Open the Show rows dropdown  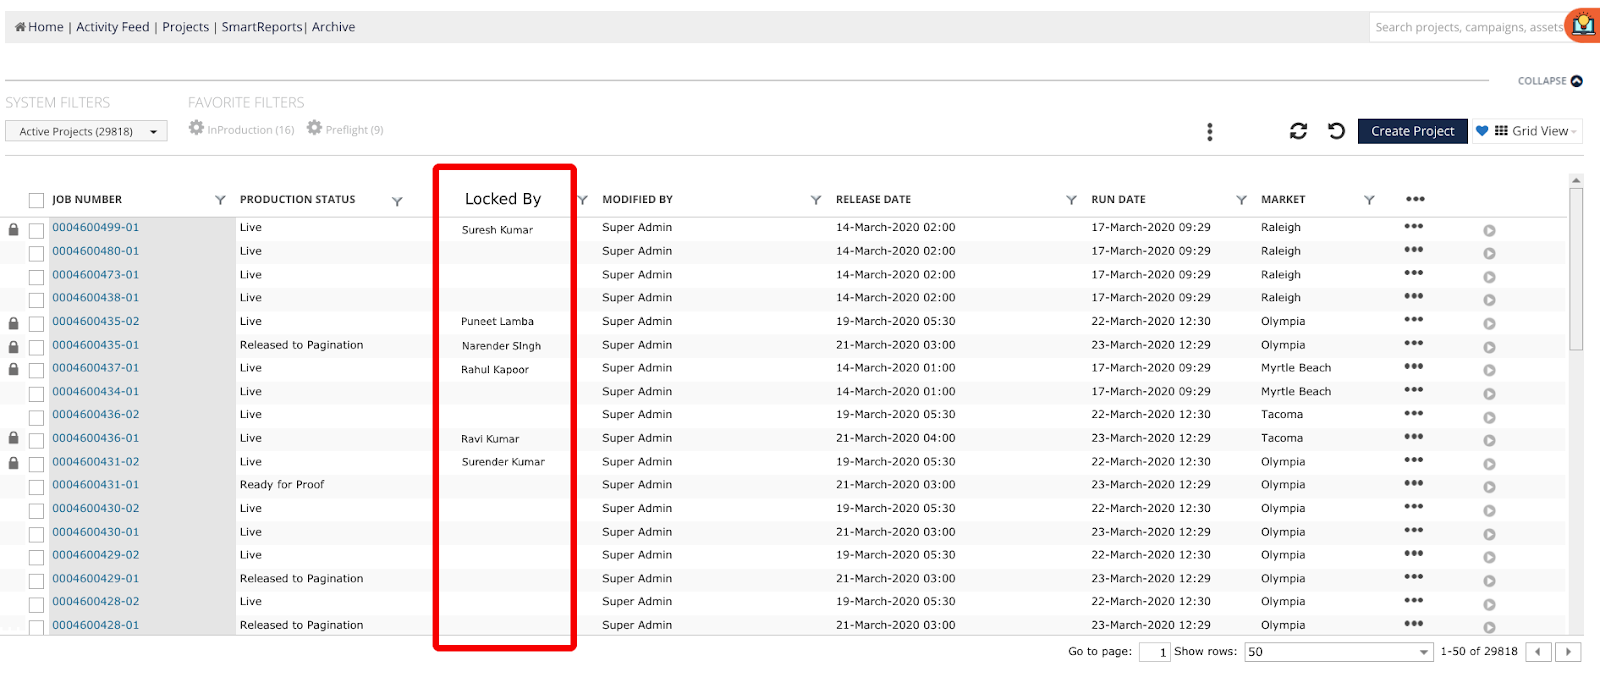coord(1338,652)
